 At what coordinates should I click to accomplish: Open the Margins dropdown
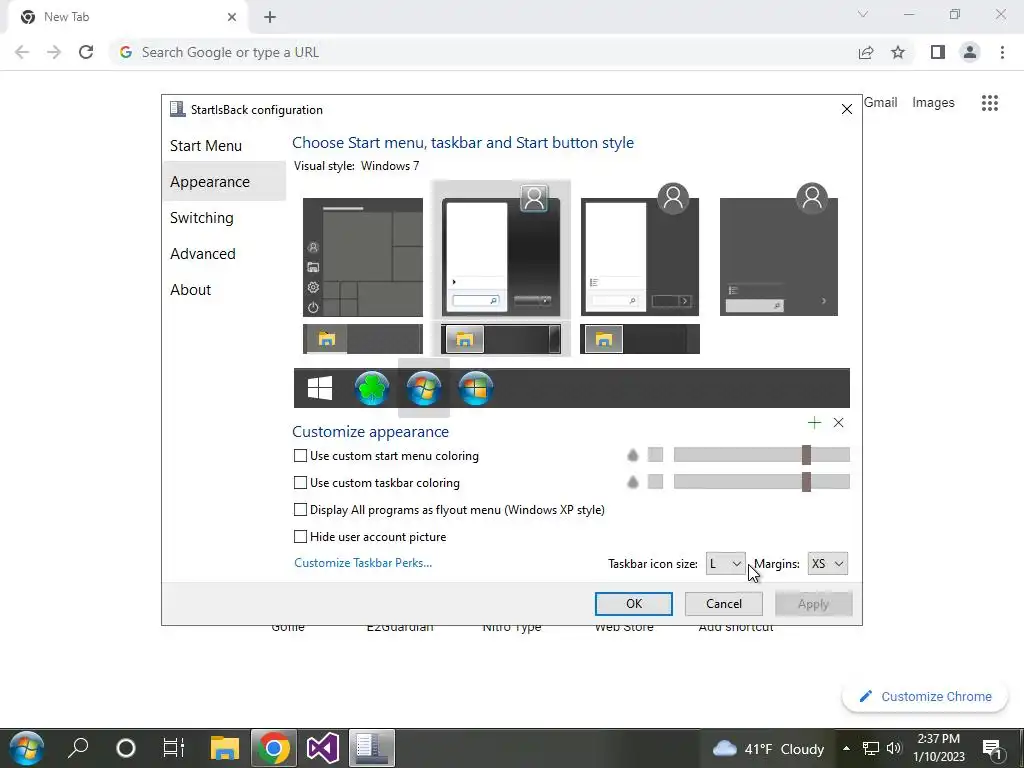[x=827, y=564]
